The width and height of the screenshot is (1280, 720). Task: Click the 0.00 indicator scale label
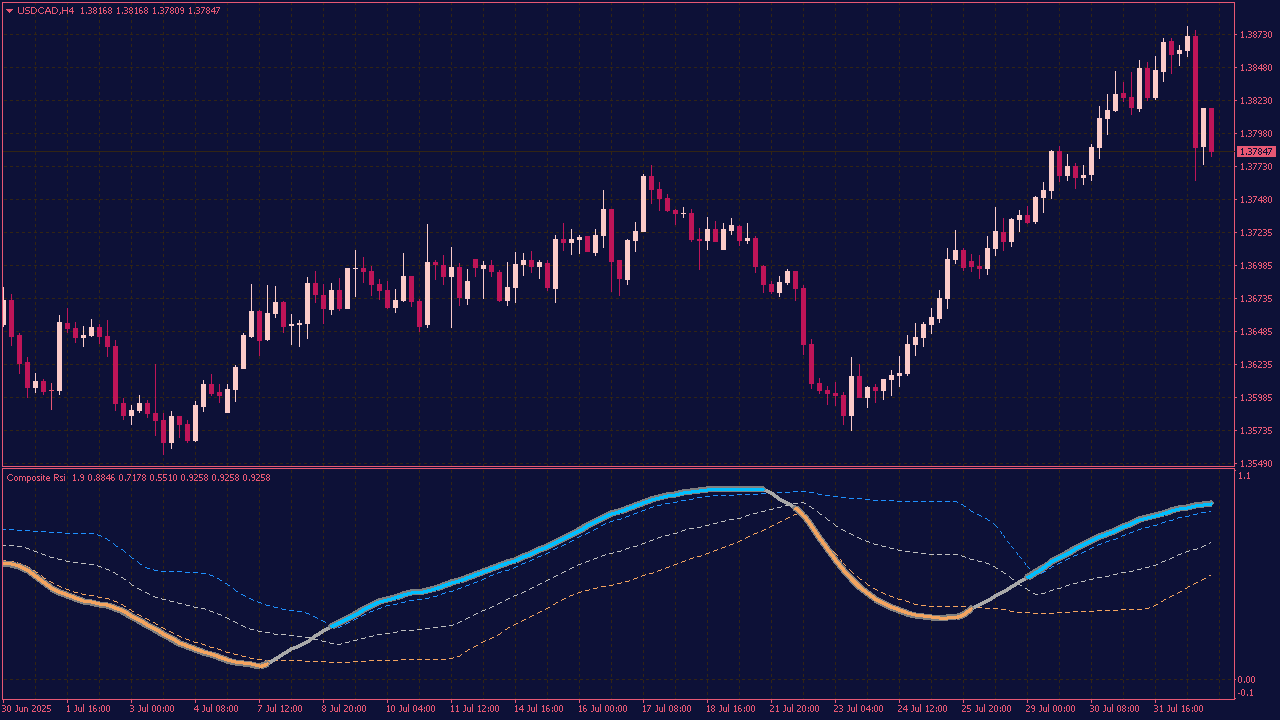(x=1246, y=680)
